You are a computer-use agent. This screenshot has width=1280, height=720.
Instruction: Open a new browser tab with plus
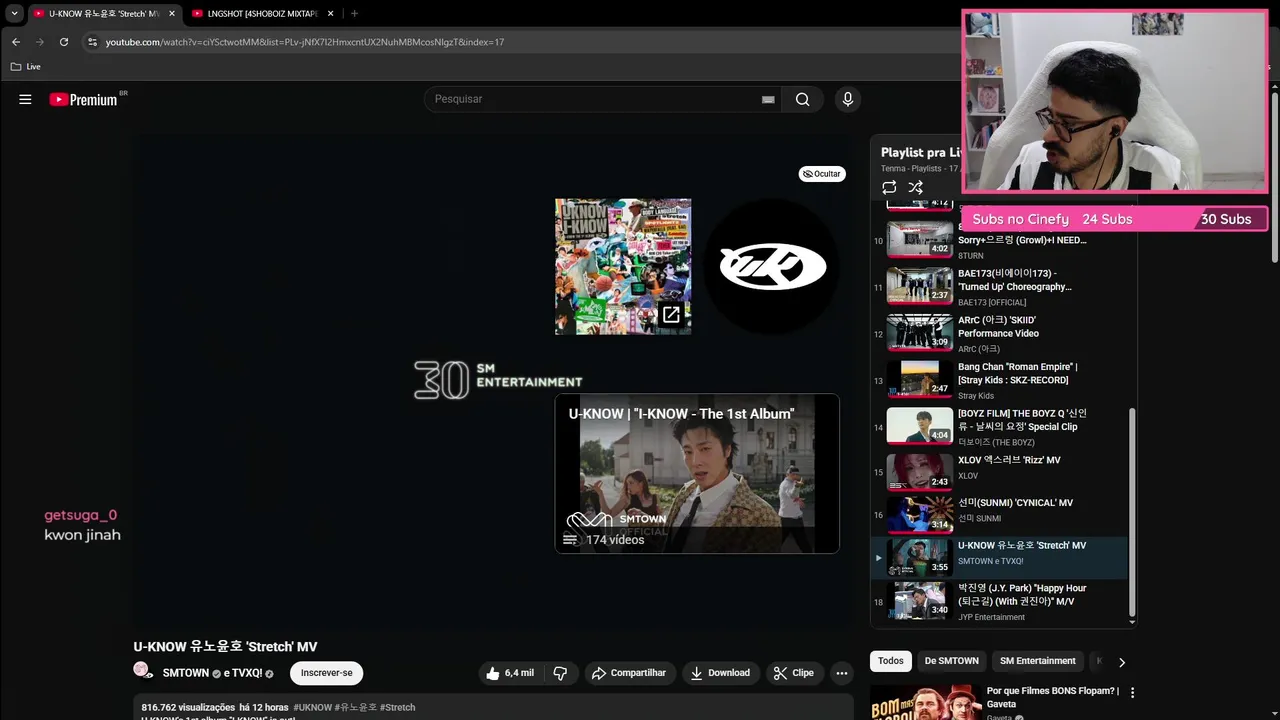(x=354, y=13)
